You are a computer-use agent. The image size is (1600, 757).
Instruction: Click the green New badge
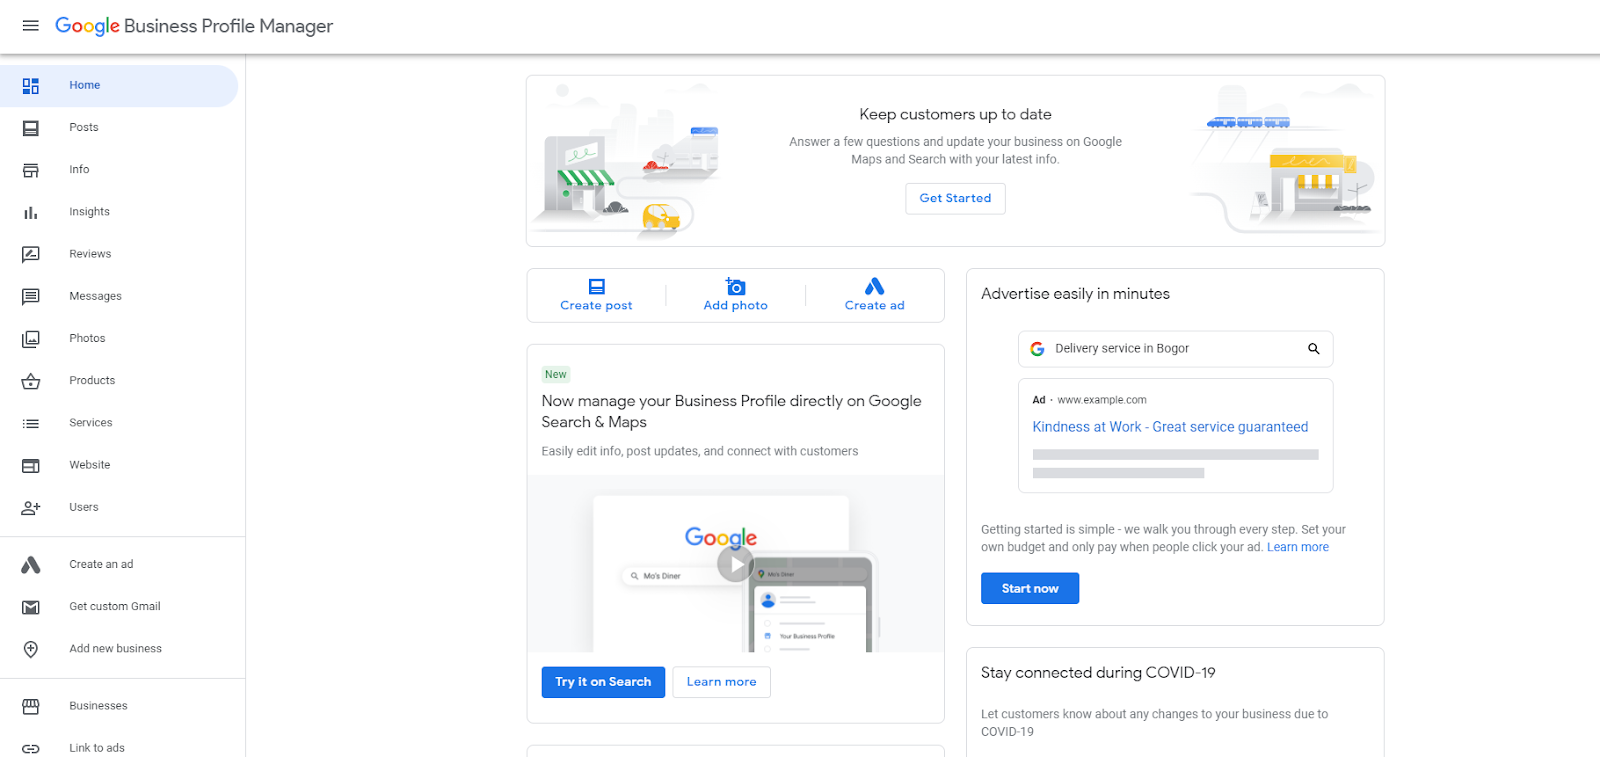coord(556,375)
